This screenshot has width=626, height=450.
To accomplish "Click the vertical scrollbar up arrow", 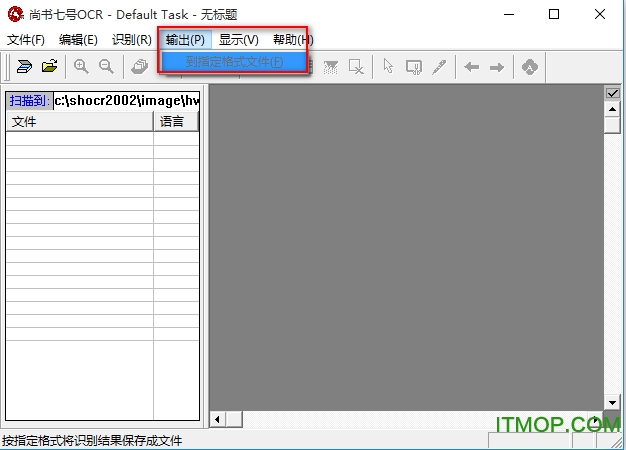I will pyautogui.click(x=613, y=109).
